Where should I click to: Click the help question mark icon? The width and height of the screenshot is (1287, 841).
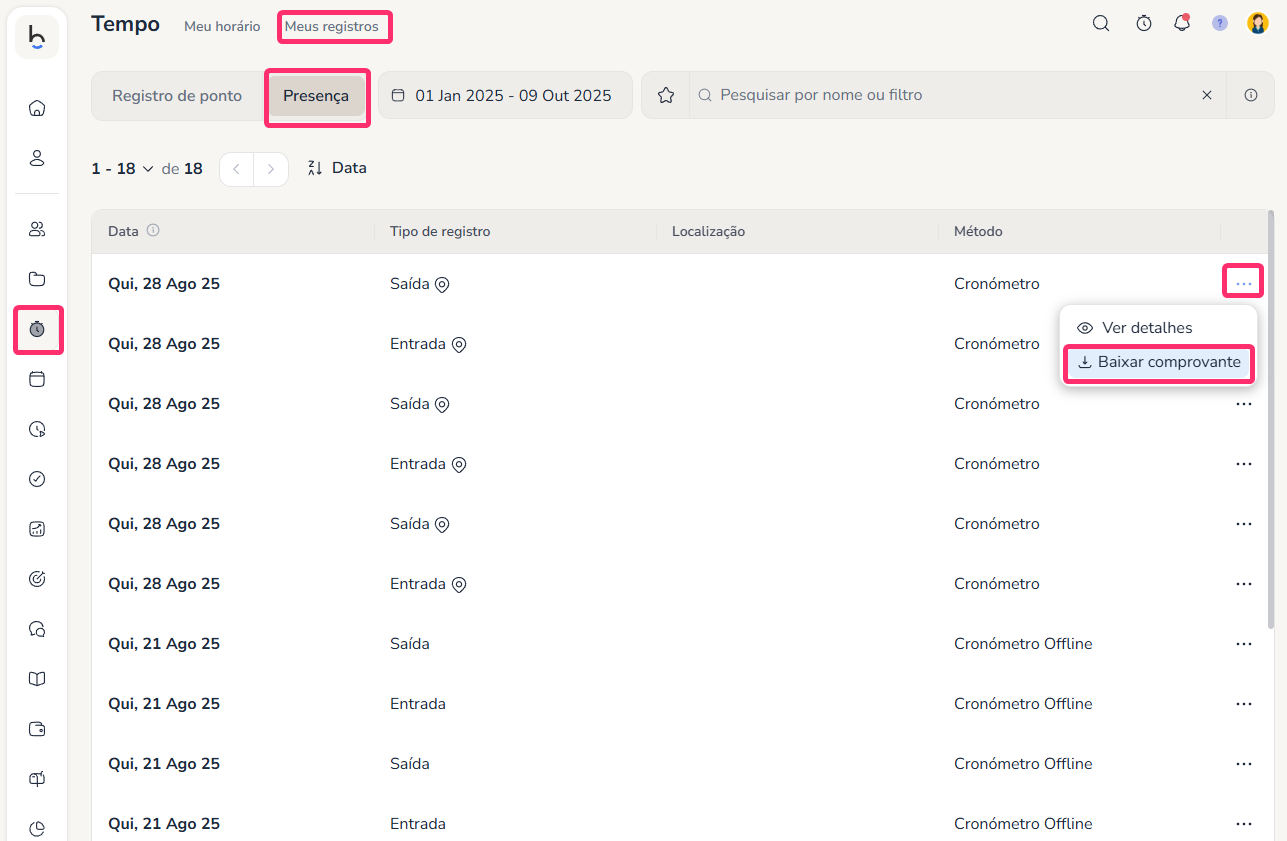1220,24
